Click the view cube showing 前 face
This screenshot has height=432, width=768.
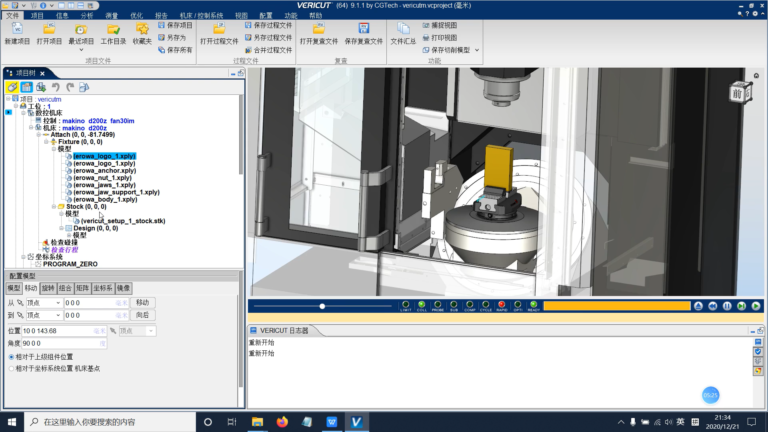pyautogui.click(x=740, y=93)
